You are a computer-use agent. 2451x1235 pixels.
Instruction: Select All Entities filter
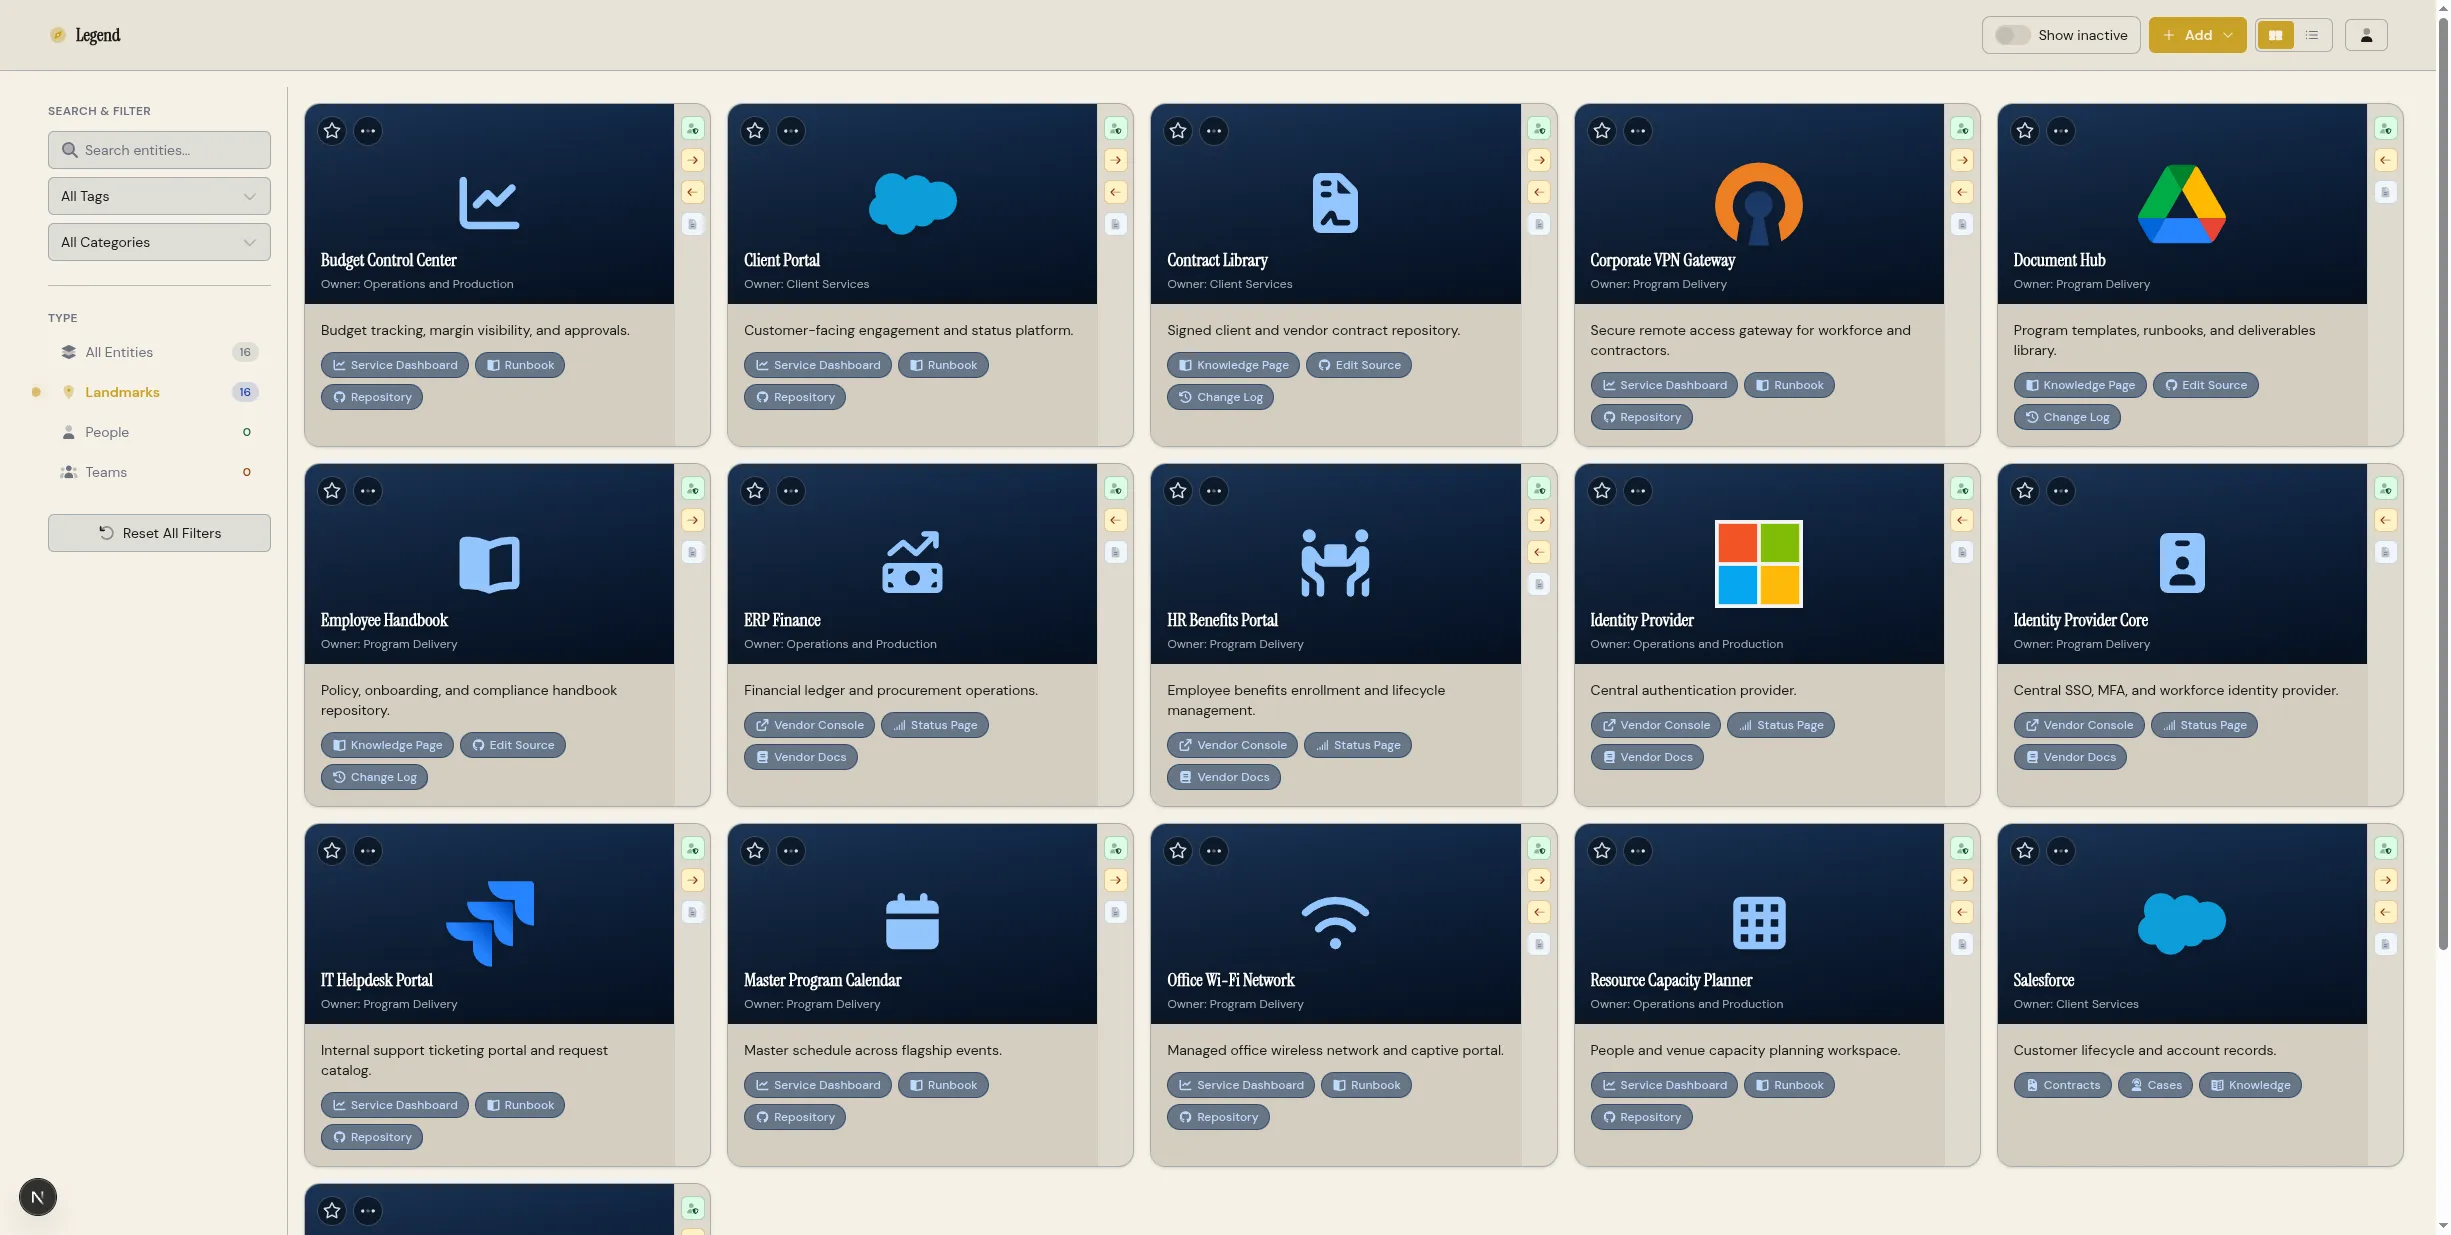tap(159, 352)
